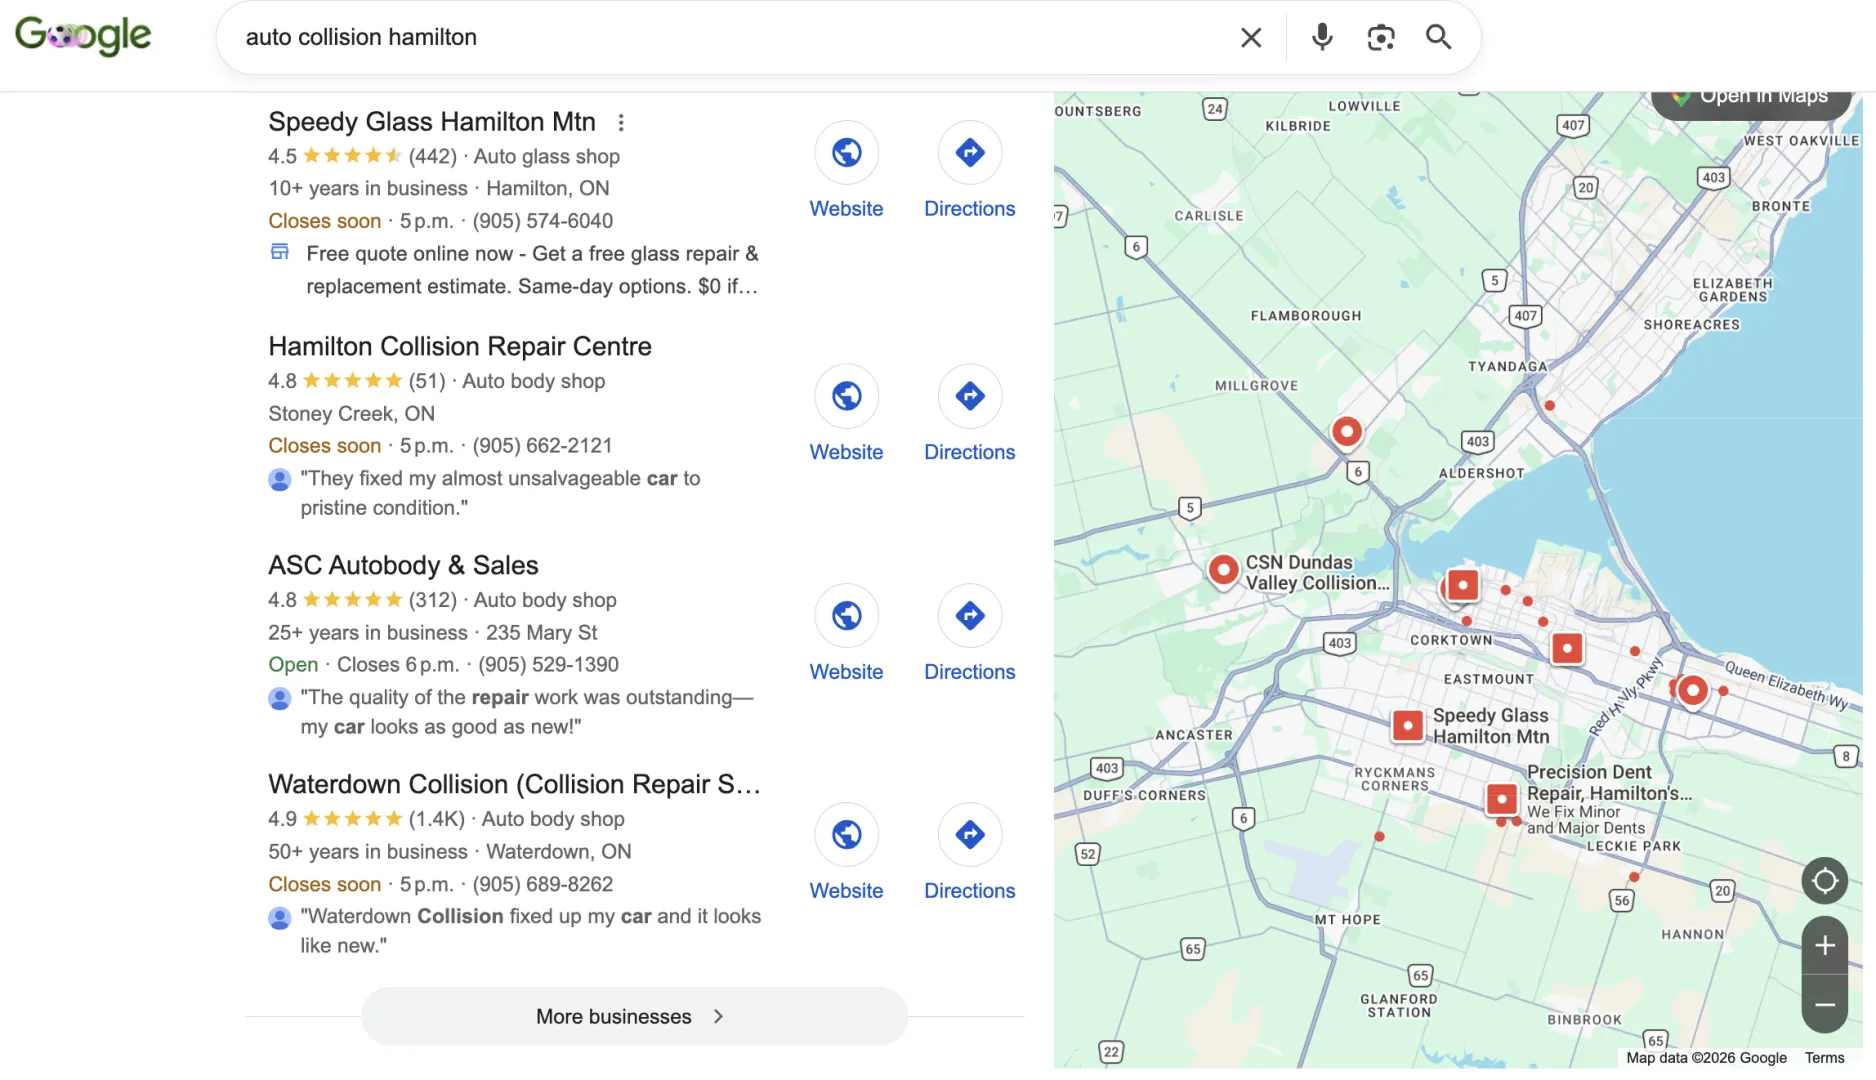Click the magnifying glass search icon
Viewport: 1876px width, 1080px height.
[1439, 38]
